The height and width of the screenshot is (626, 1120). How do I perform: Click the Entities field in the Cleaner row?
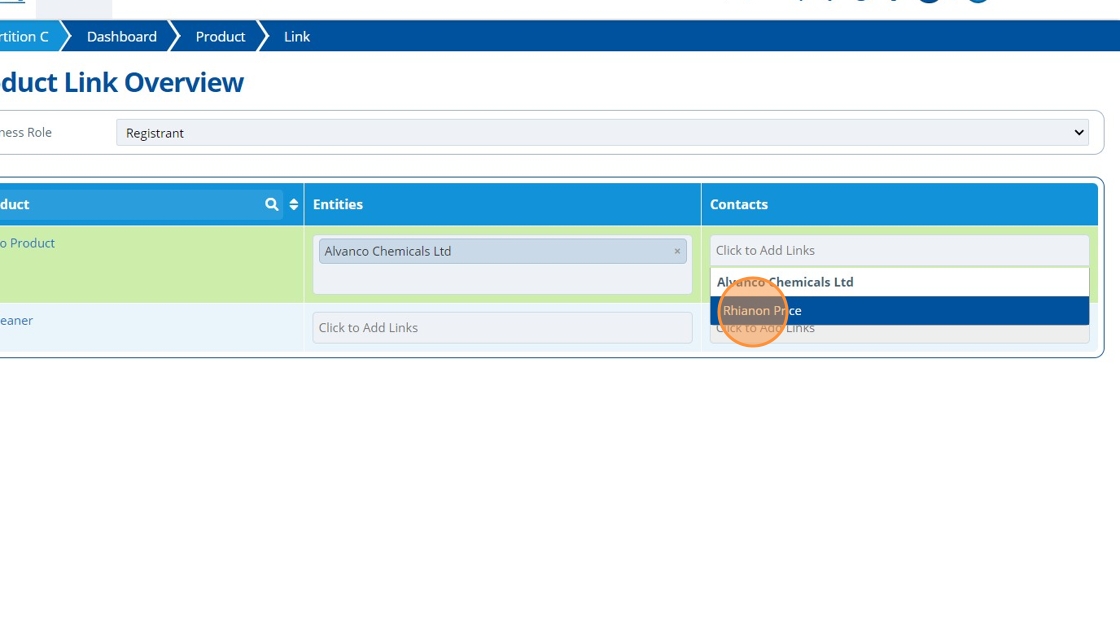[502, 328]
